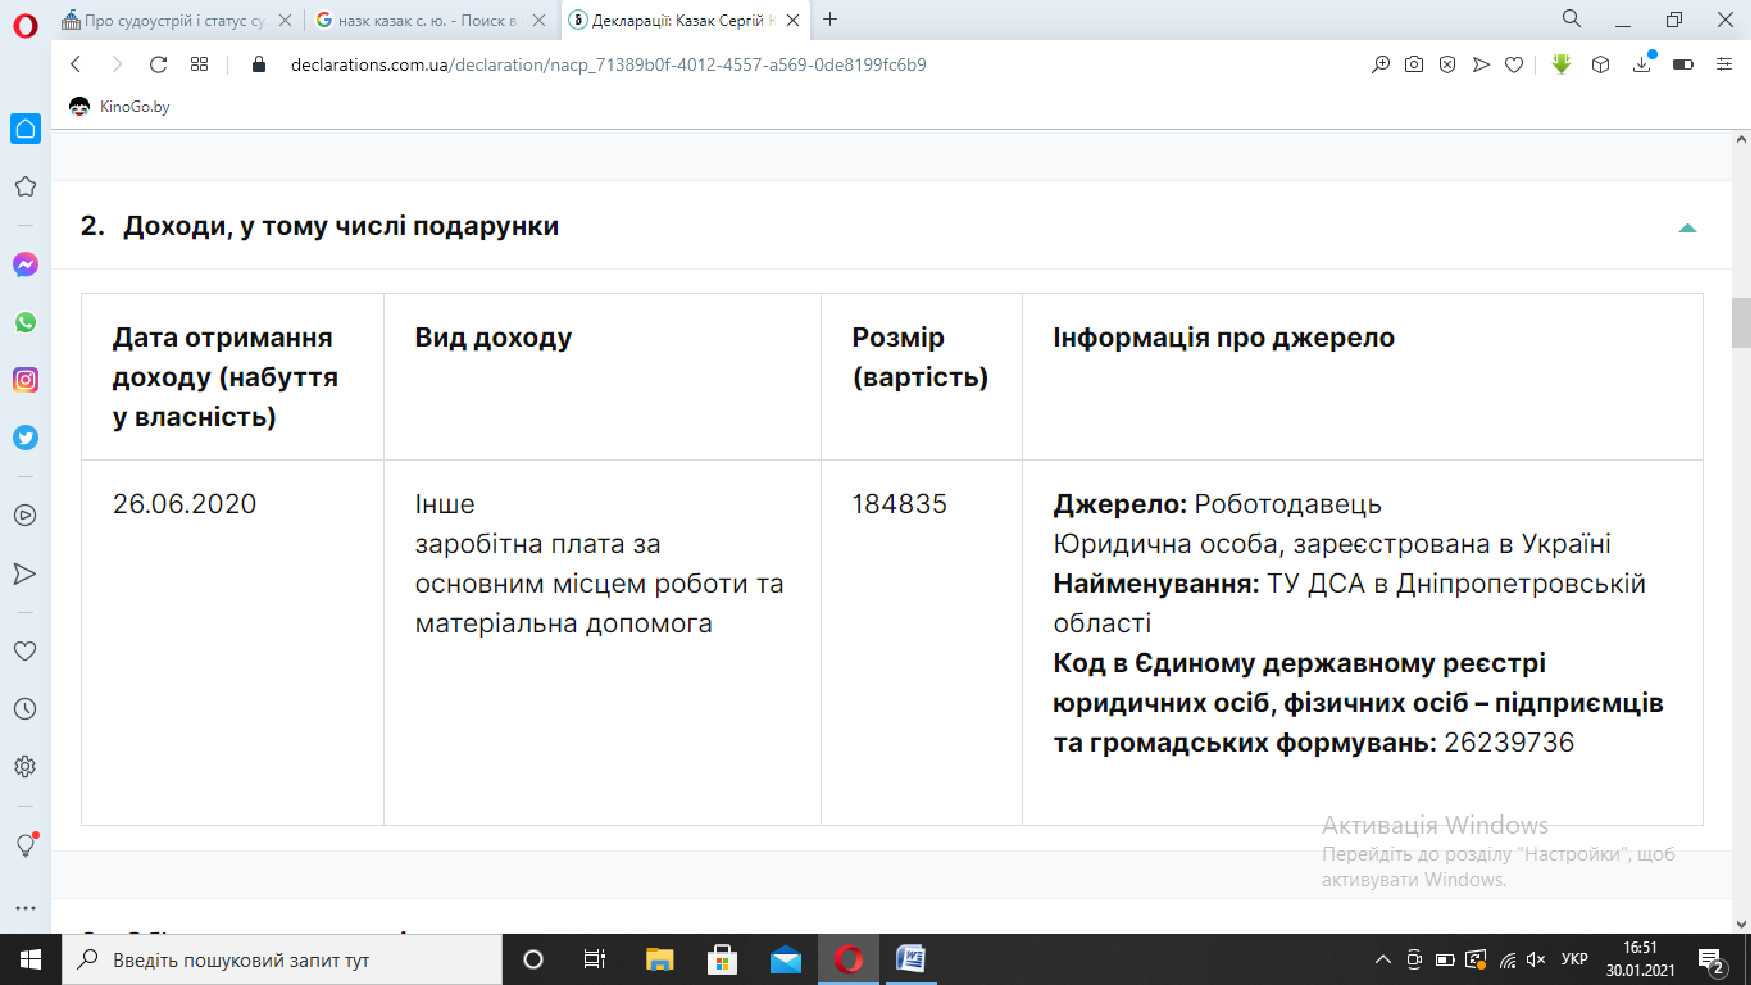Open the sidebar heart Pinboards icon
The height and width of the screenshot is (985, 1751).
[25, 651]
